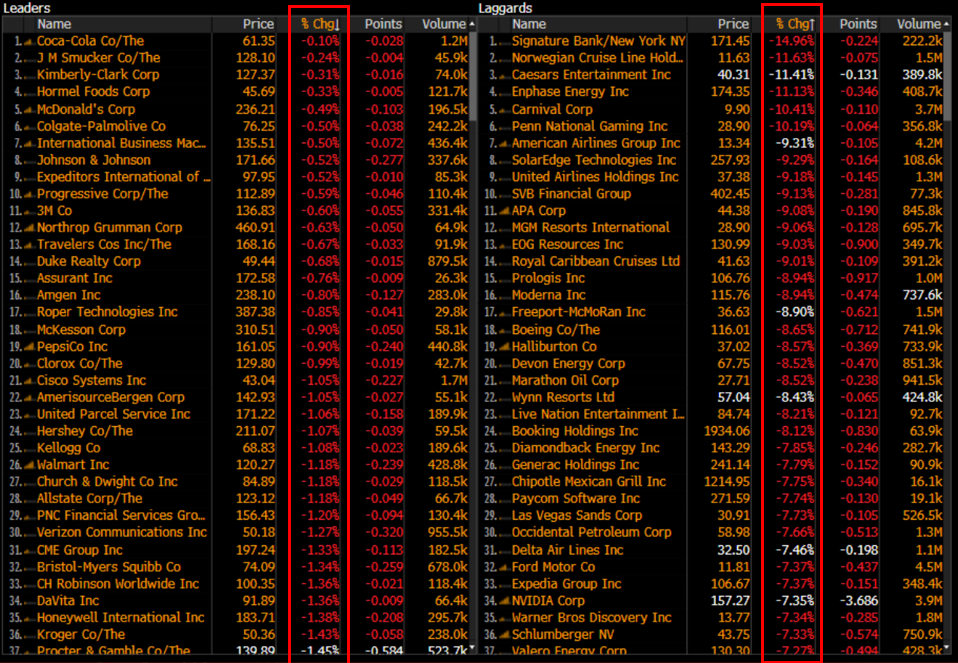The width and height of the screenshot is (958, 663).
Task: Select Moderna Inc name
Action: tap(549, 295)
